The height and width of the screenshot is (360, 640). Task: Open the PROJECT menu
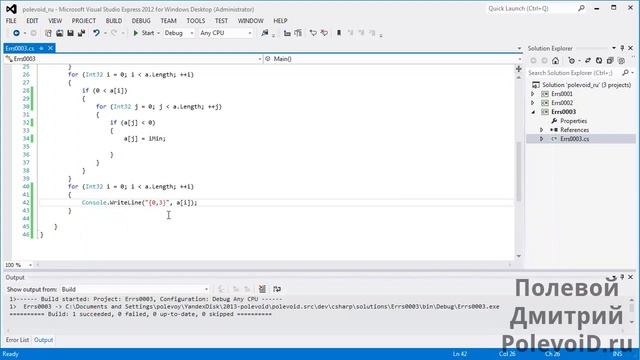[x=84, y=20]
